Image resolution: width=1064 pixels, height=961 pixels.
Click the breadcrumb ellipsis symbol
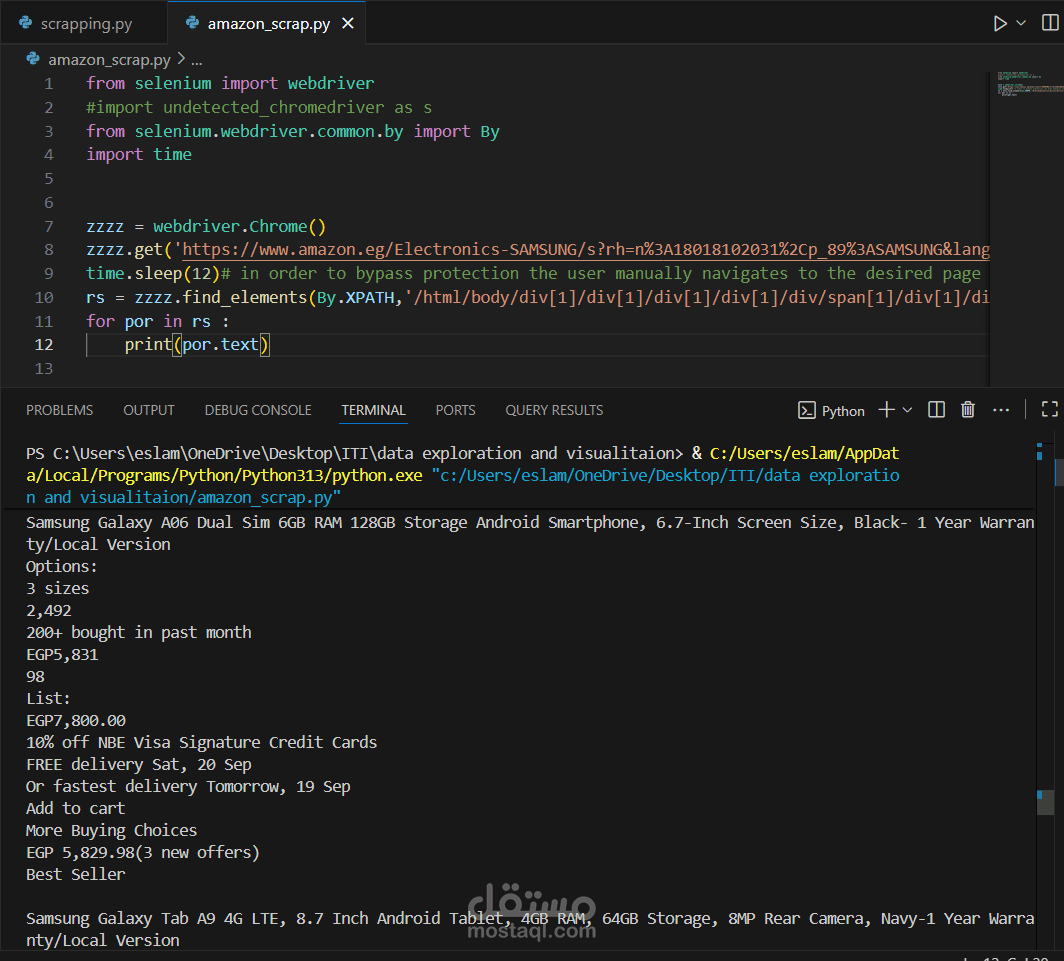click(197, 60)
